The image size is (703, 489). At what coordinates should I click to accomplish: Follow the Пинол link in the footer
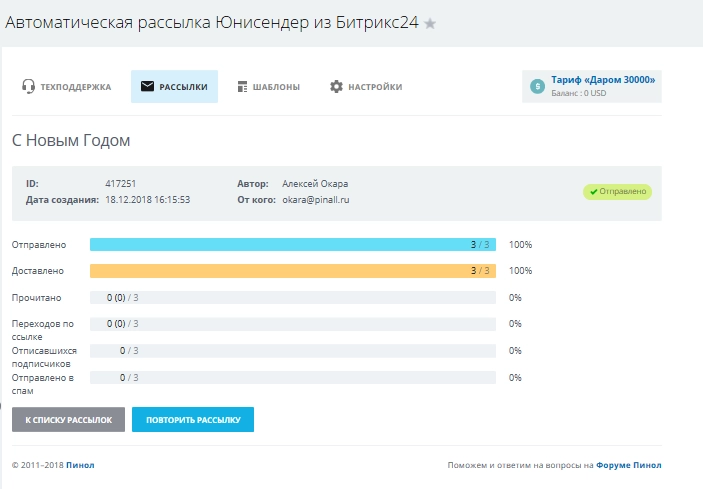(x=80, y=465)
